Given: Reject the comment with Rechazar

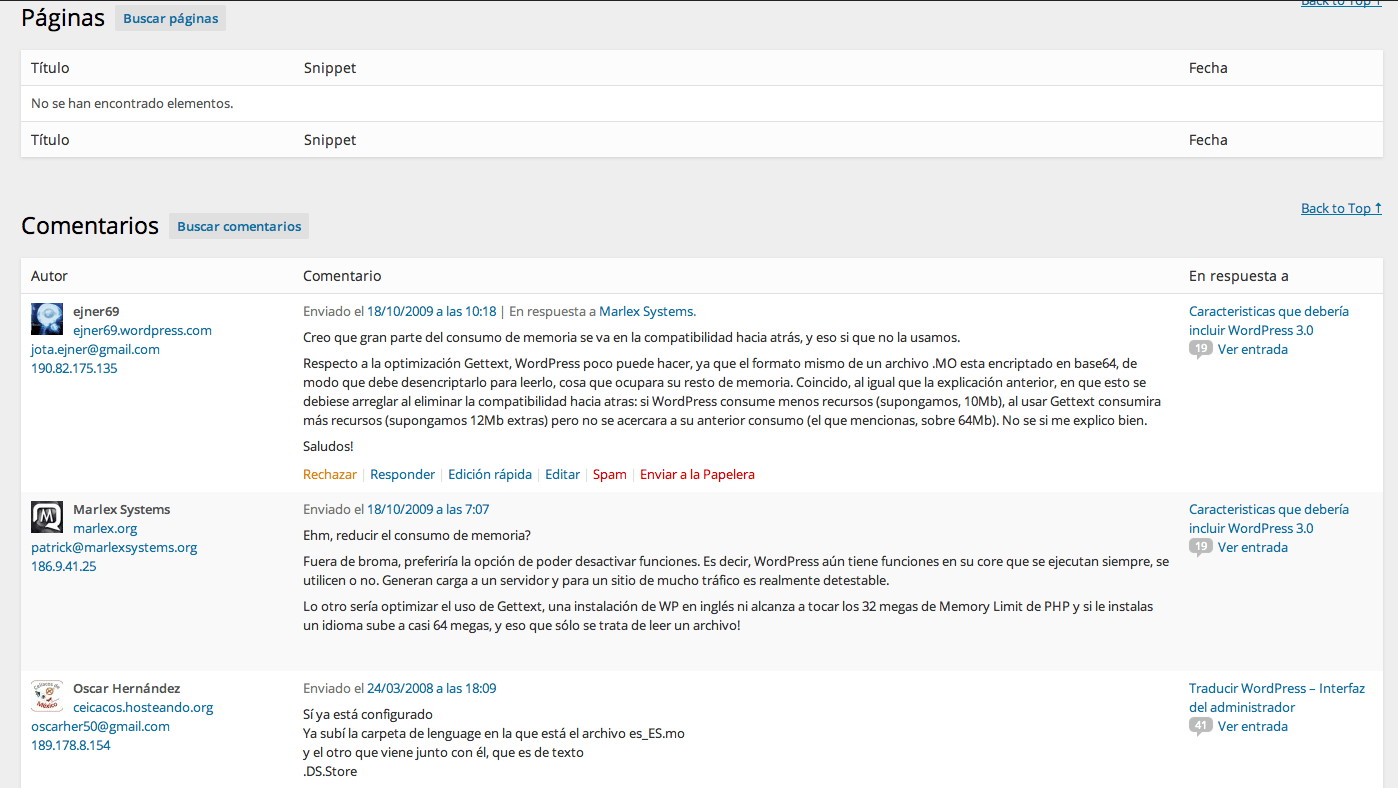Looking at the screenshot, I should [329, 474].
